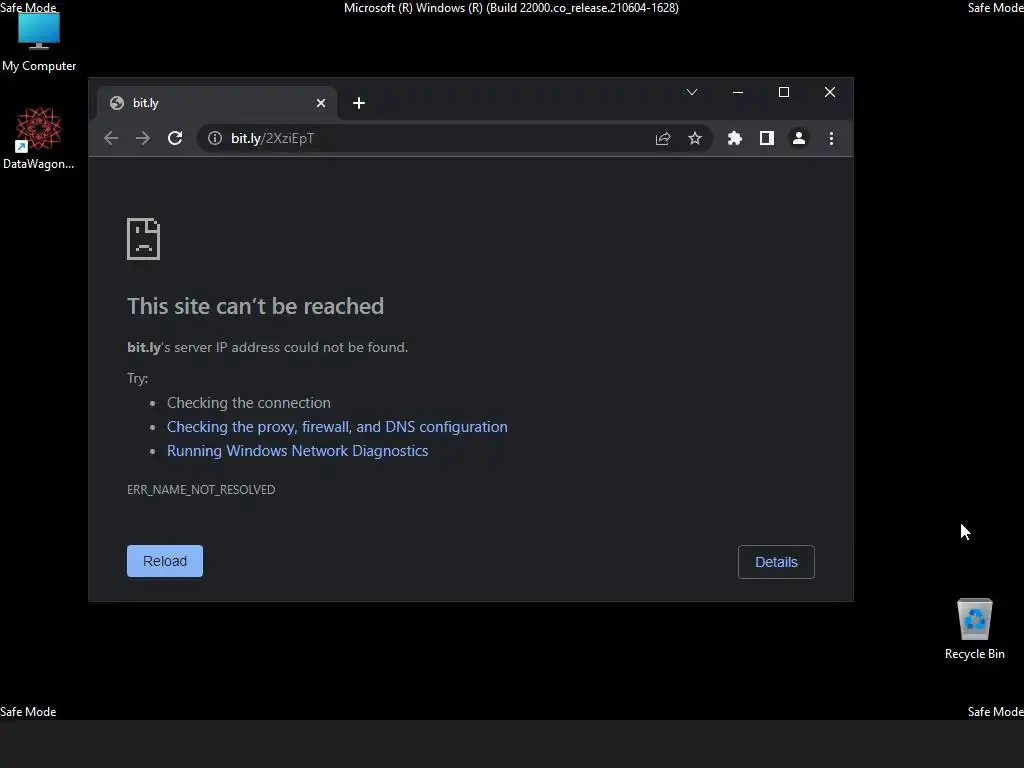Click the sad page error icon
1024x768 pixels.
coord(143,239)
